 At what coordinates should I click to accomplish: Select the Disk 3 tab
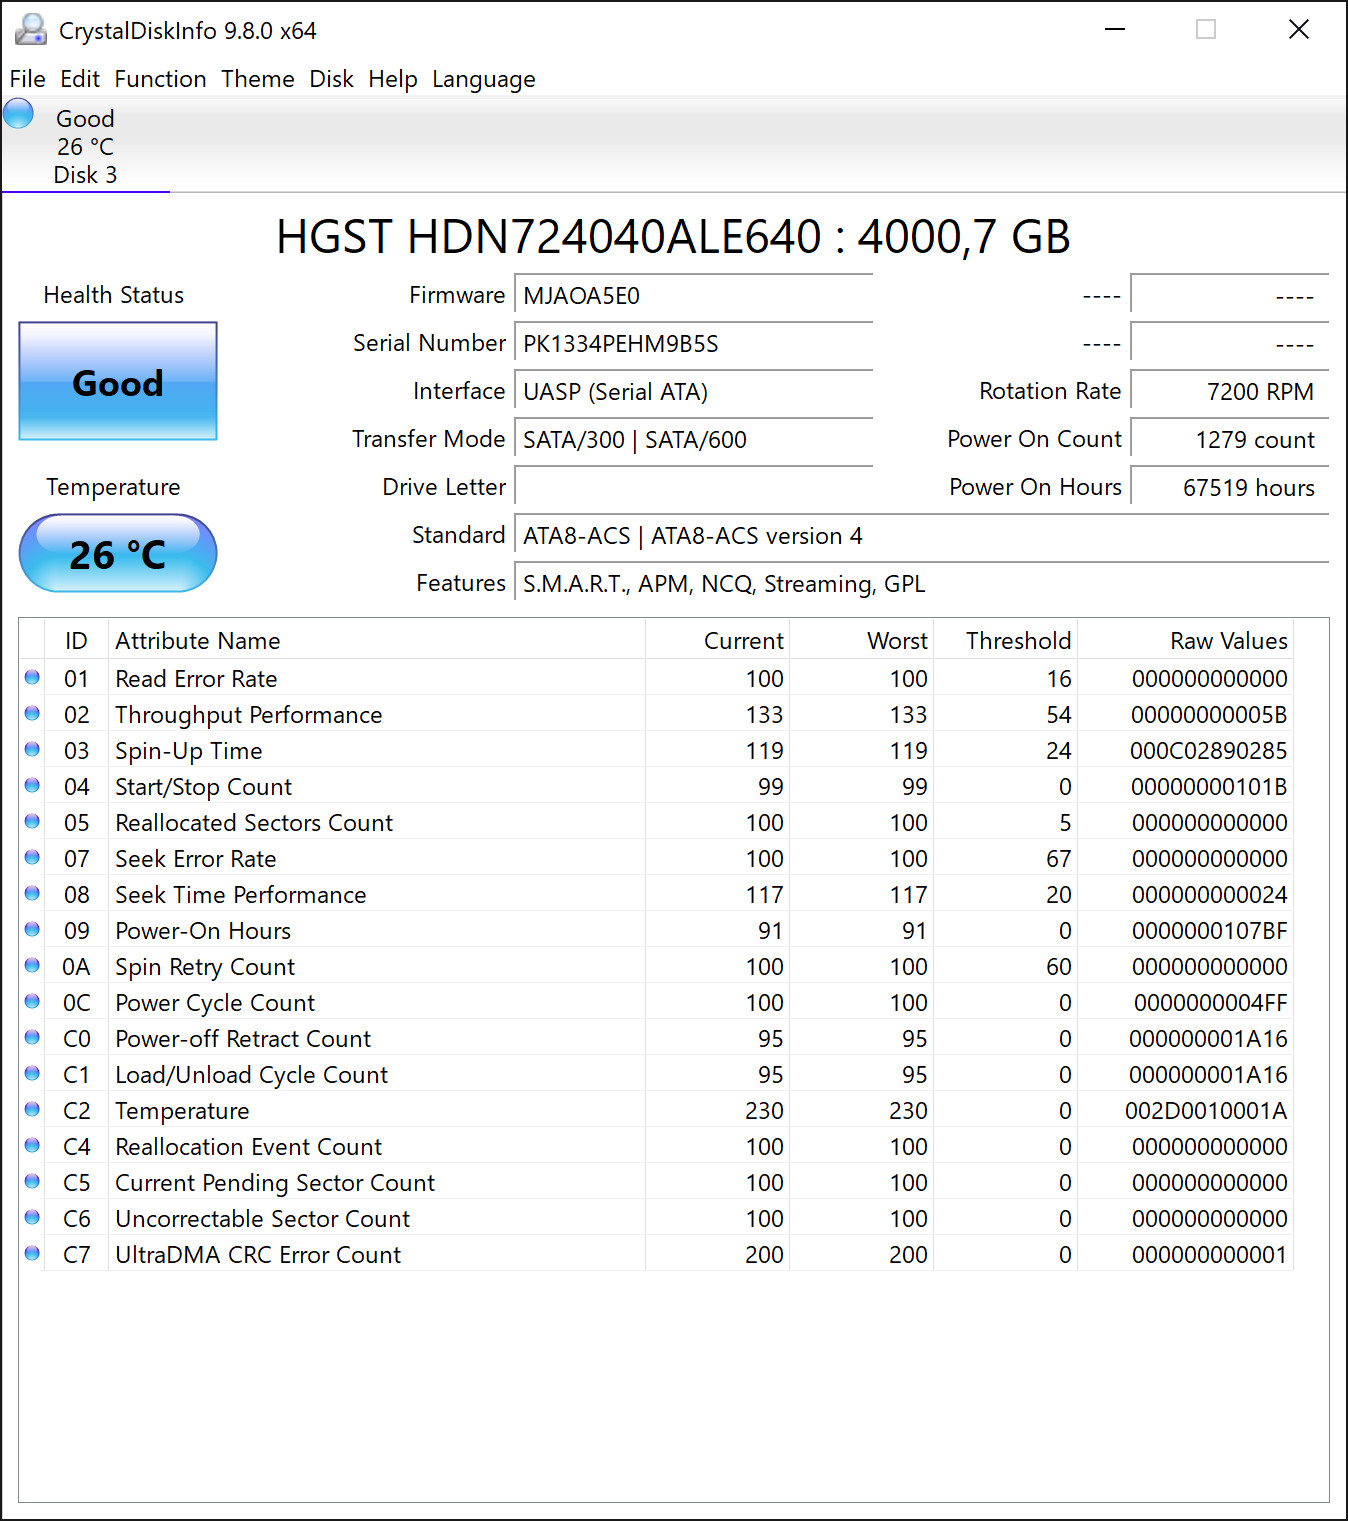click(86, 146)
